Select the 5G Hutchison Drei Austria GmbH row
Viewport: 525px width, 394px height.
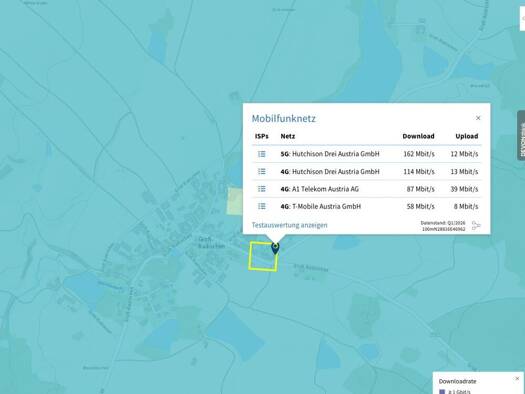tap(367, 154)
